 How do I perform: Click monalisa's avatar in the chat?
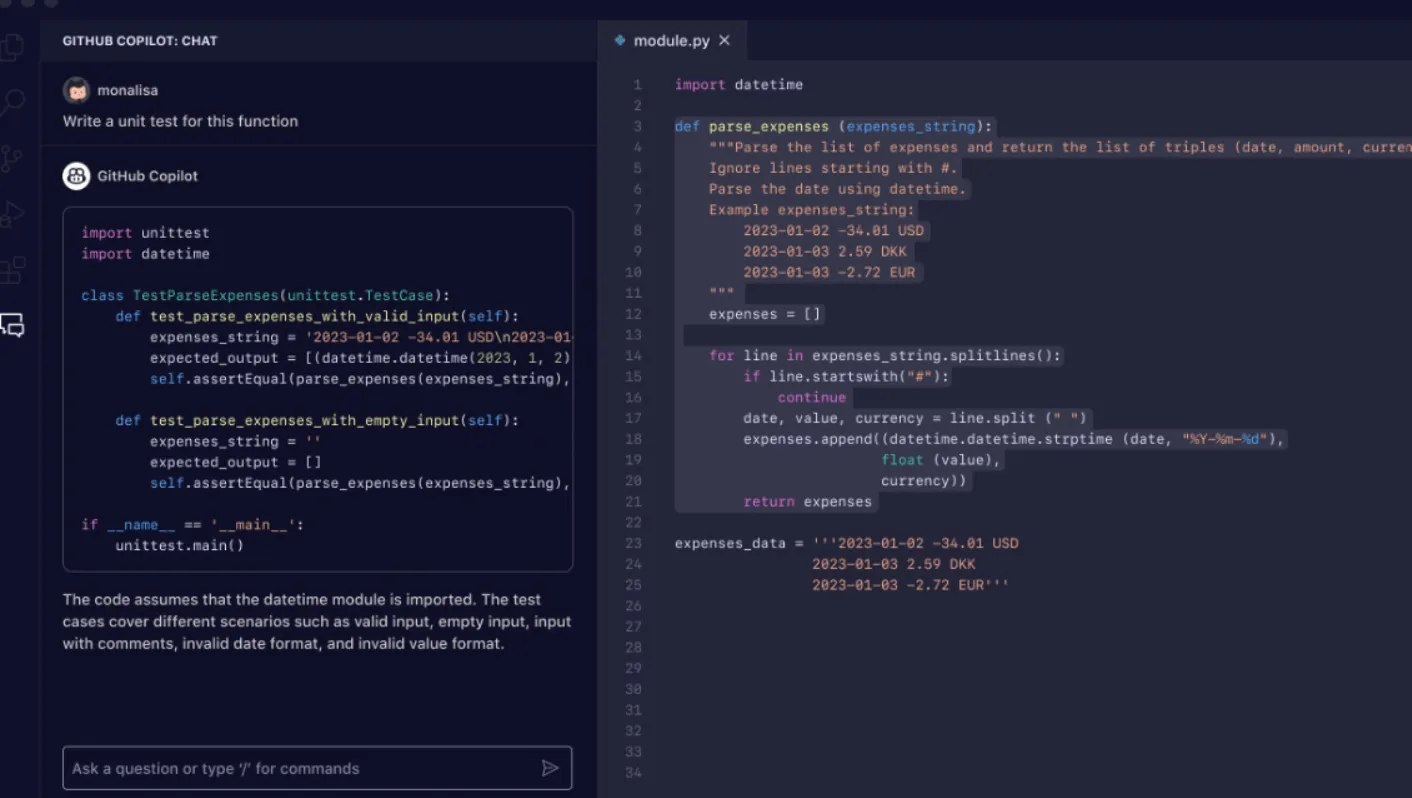[x=76, y=90]
